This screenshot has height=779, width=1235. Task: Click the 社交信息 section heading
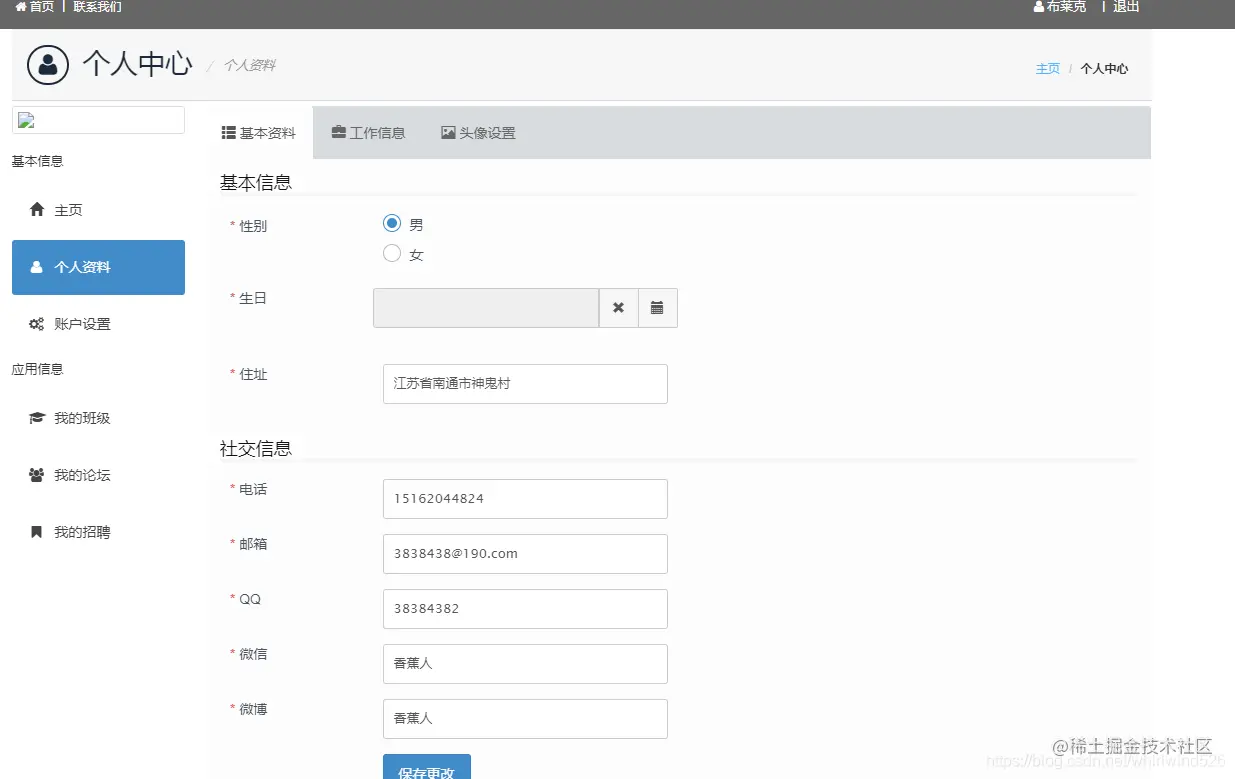coord(256,448)
